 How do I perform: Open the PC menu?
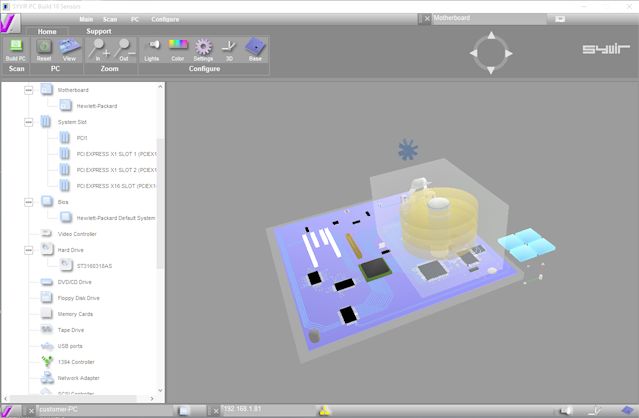coord(135,19)
